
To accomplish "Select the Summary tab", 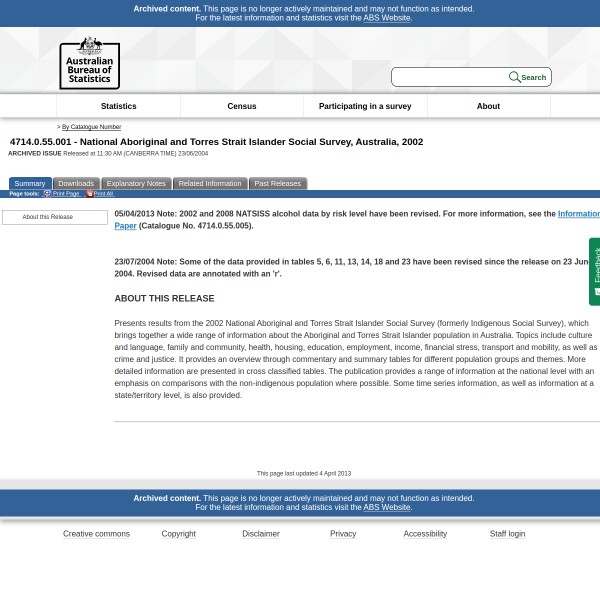I will (x=29, y=183).
